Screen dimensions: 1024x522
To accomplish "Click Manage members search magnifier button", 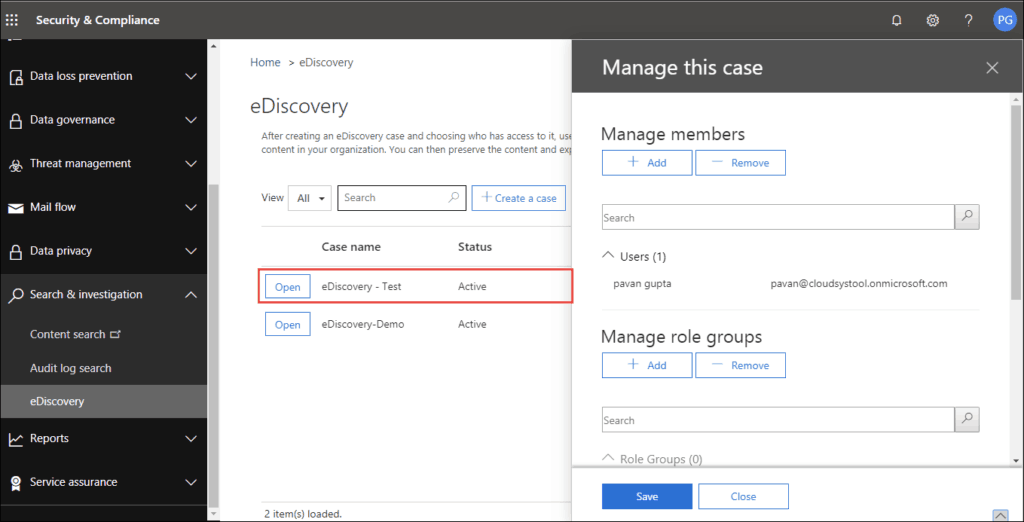I will [x=967, y=217].
